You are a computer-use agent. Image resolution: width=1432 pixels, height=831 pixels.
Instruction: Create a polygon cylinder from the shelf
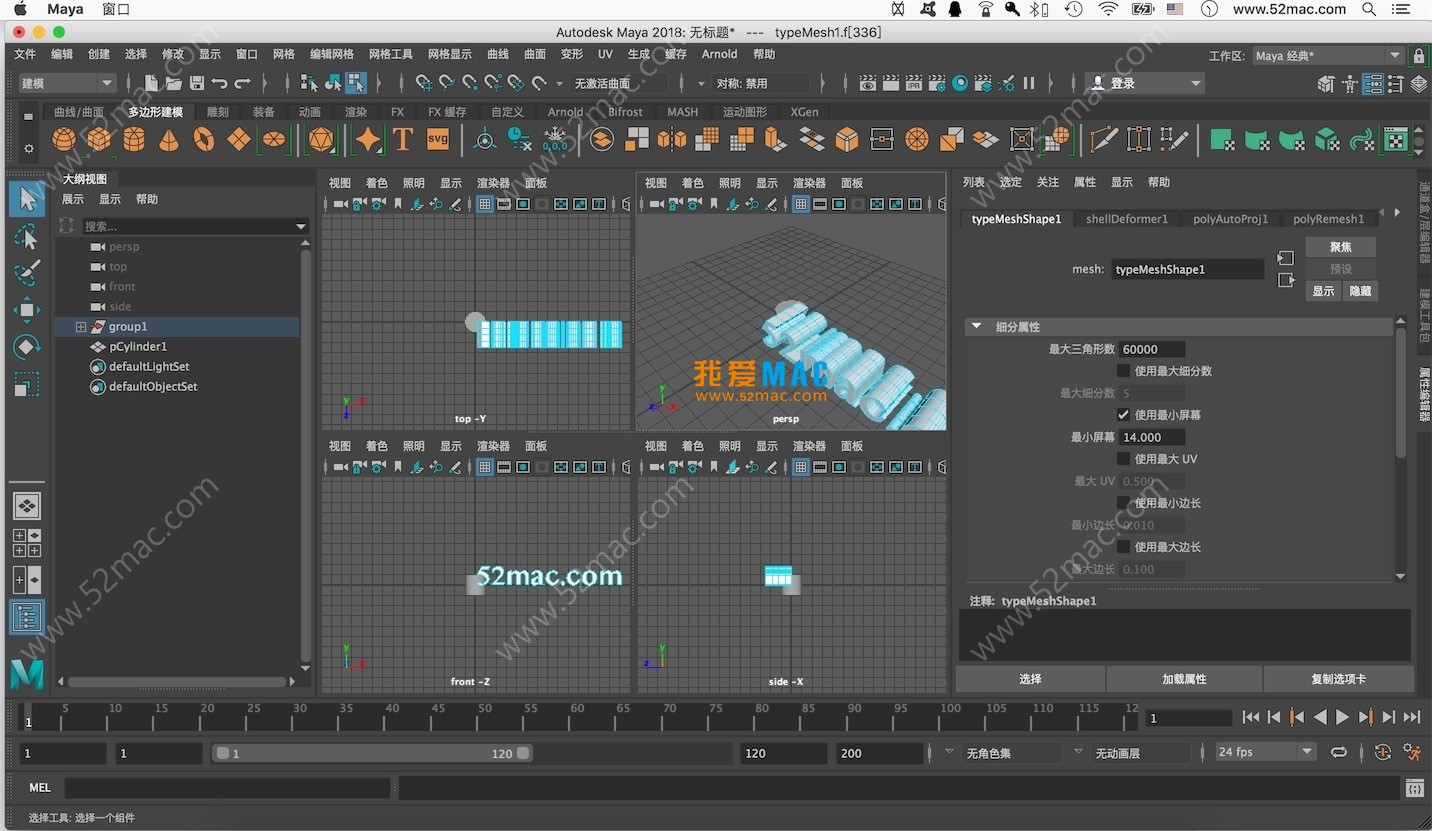click(x=134, y=140)
